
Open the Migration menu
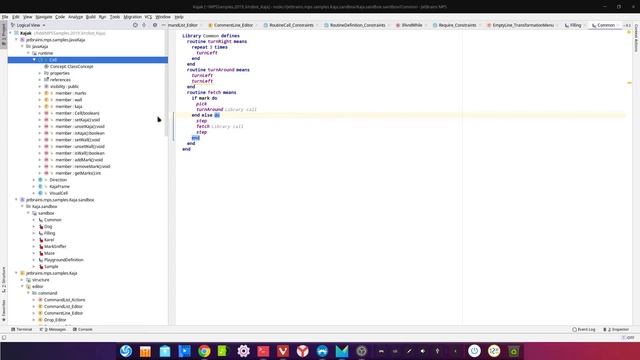(x=132, y=17)
